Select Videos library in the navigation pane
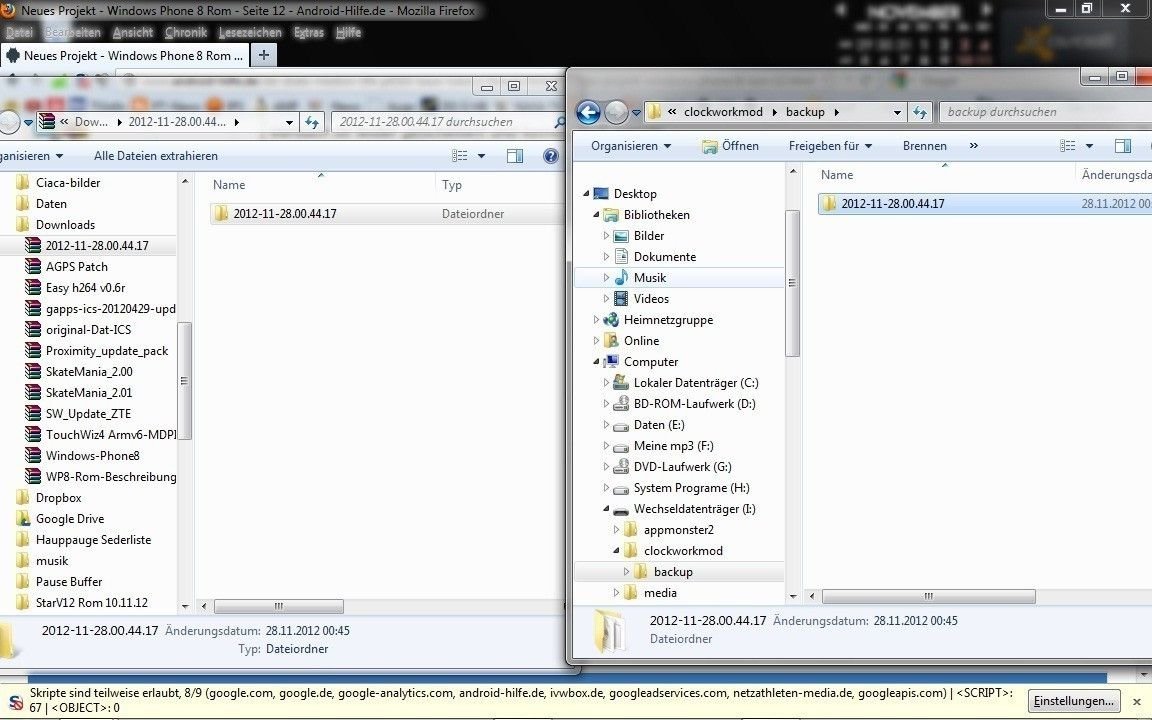 pyautogui.click(x=651, y=299)
